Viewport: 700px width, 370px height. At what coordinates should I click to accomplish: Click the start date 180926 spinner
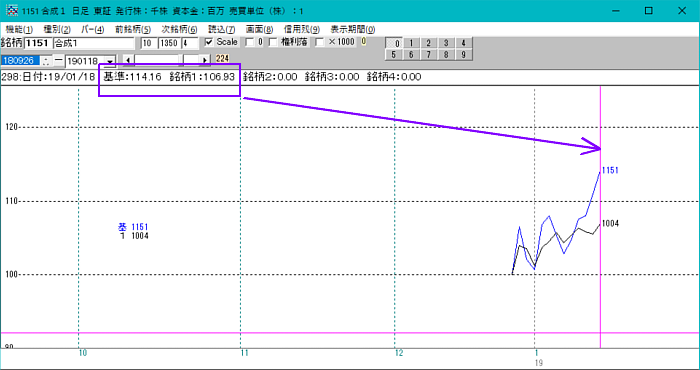[x=46, y=60]
